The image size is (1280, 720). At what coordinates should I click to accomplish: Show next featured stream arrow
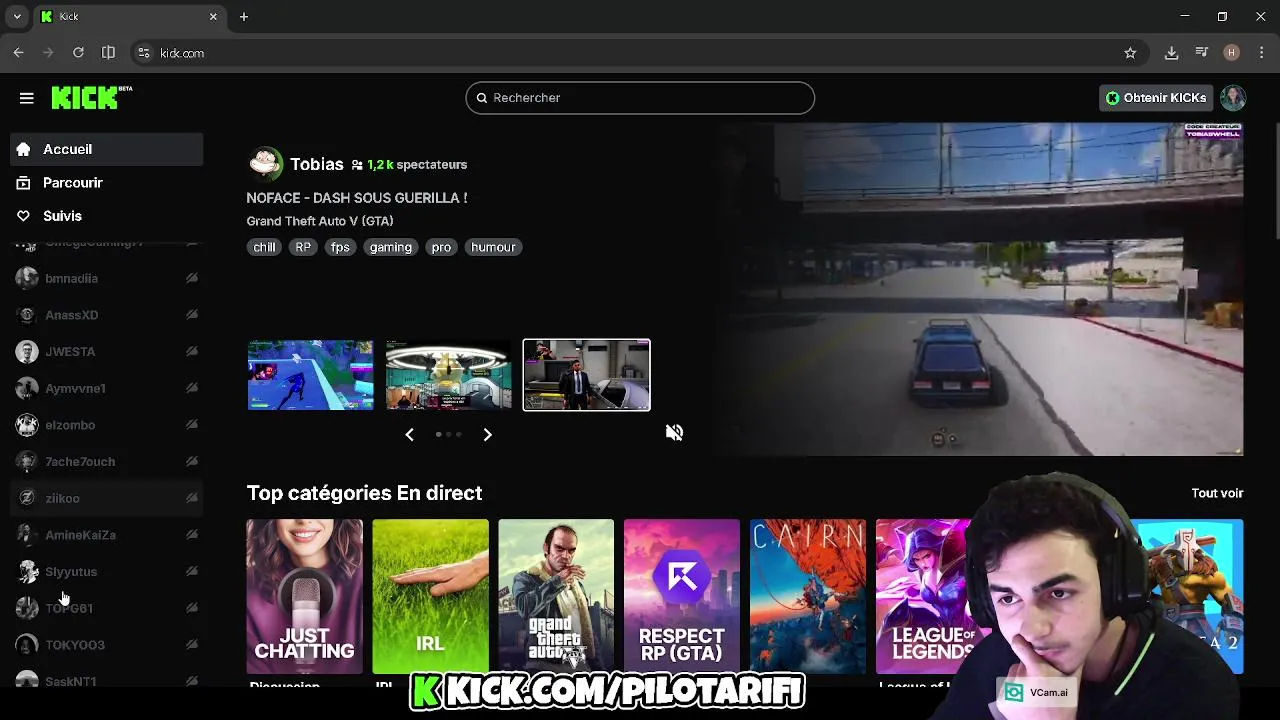tap(487, 434)
